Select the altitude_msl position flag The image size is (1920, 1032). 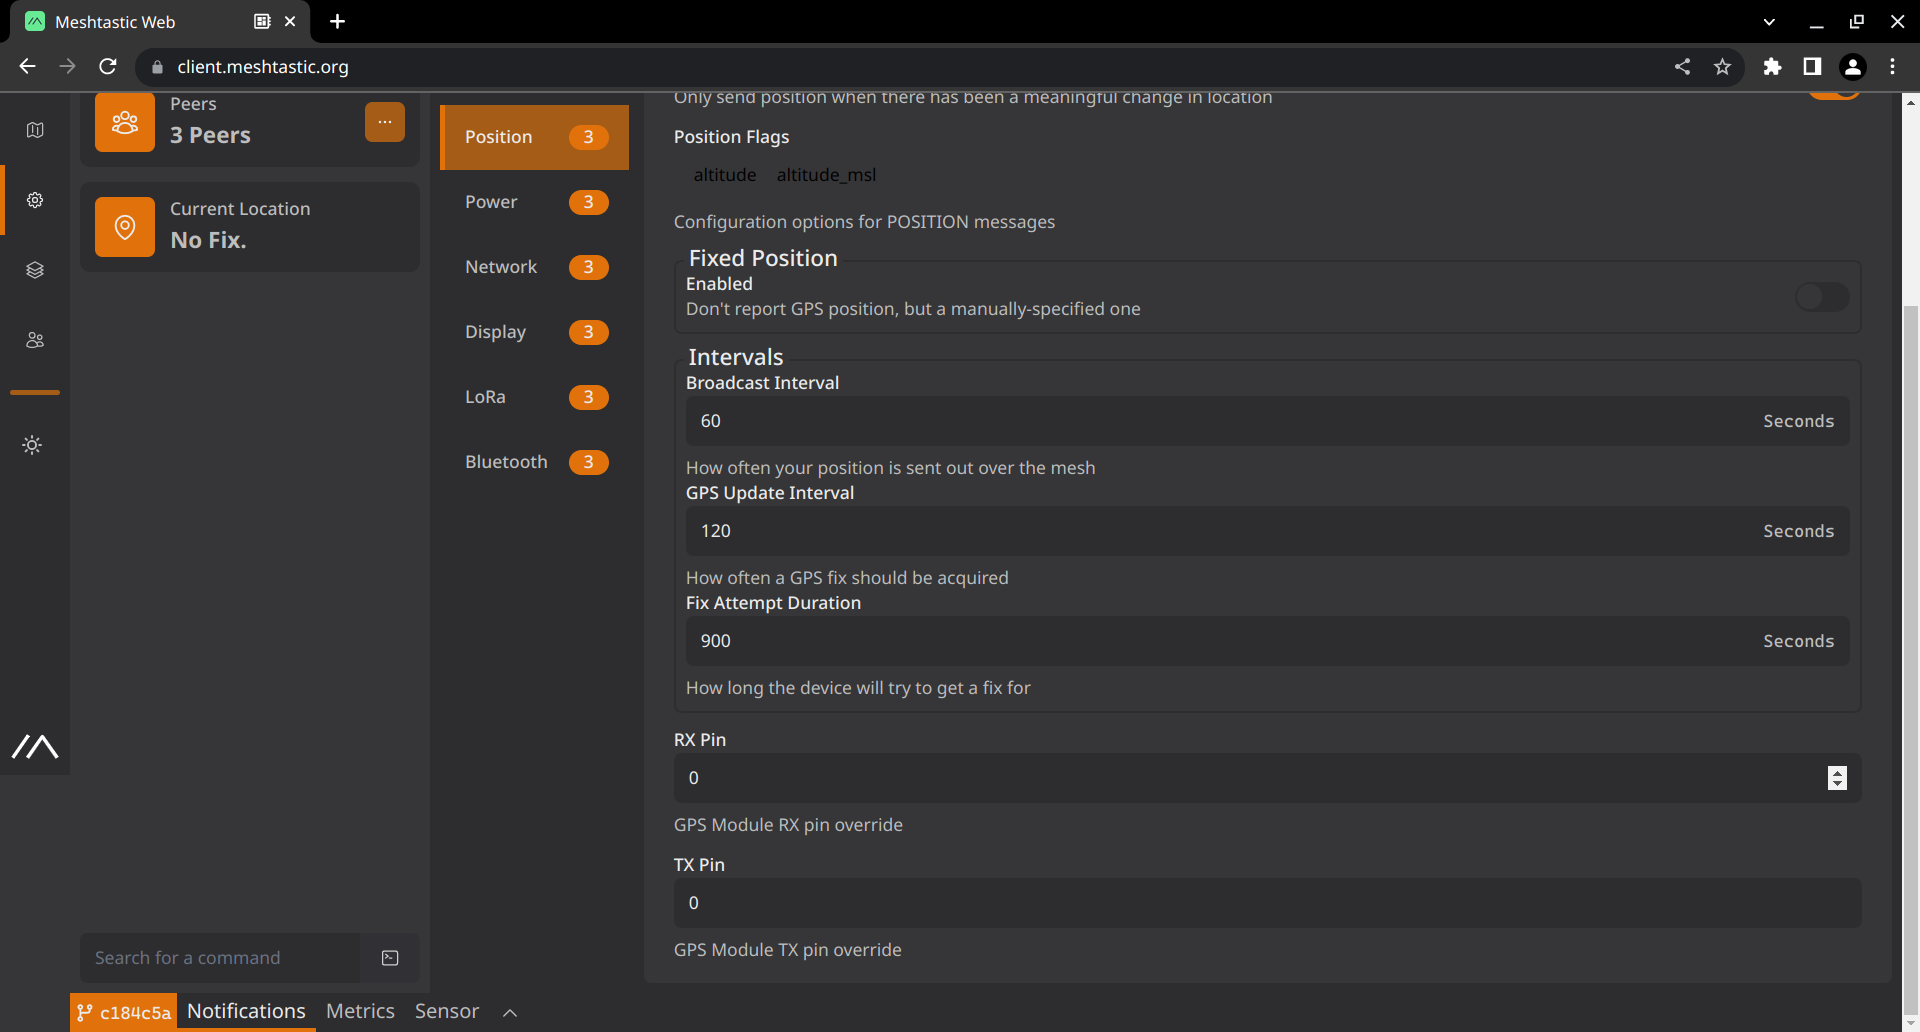coord(826,174)
